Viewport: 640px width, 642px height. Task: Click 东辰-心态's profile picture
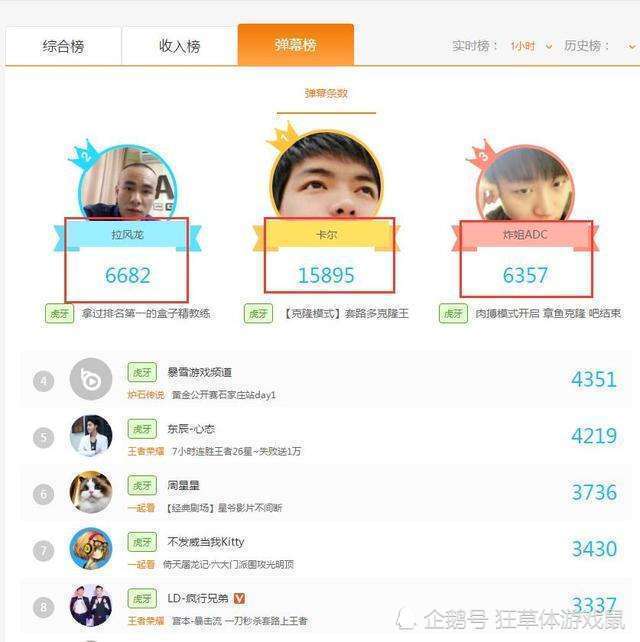click(x=91, y=436)
